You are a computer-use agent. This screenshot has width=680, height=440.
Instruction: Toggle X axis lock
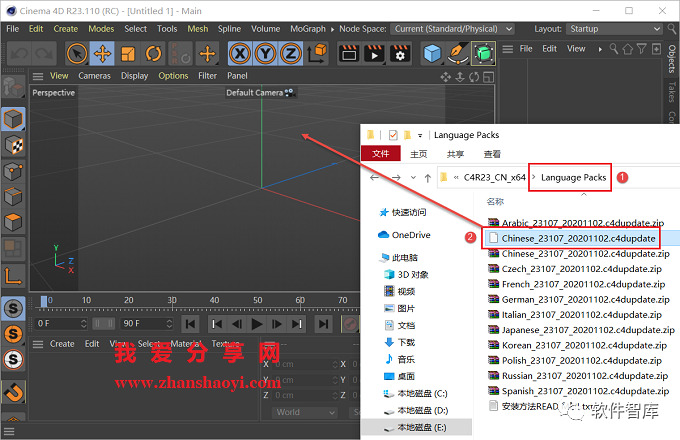click(x=240, y=54)
